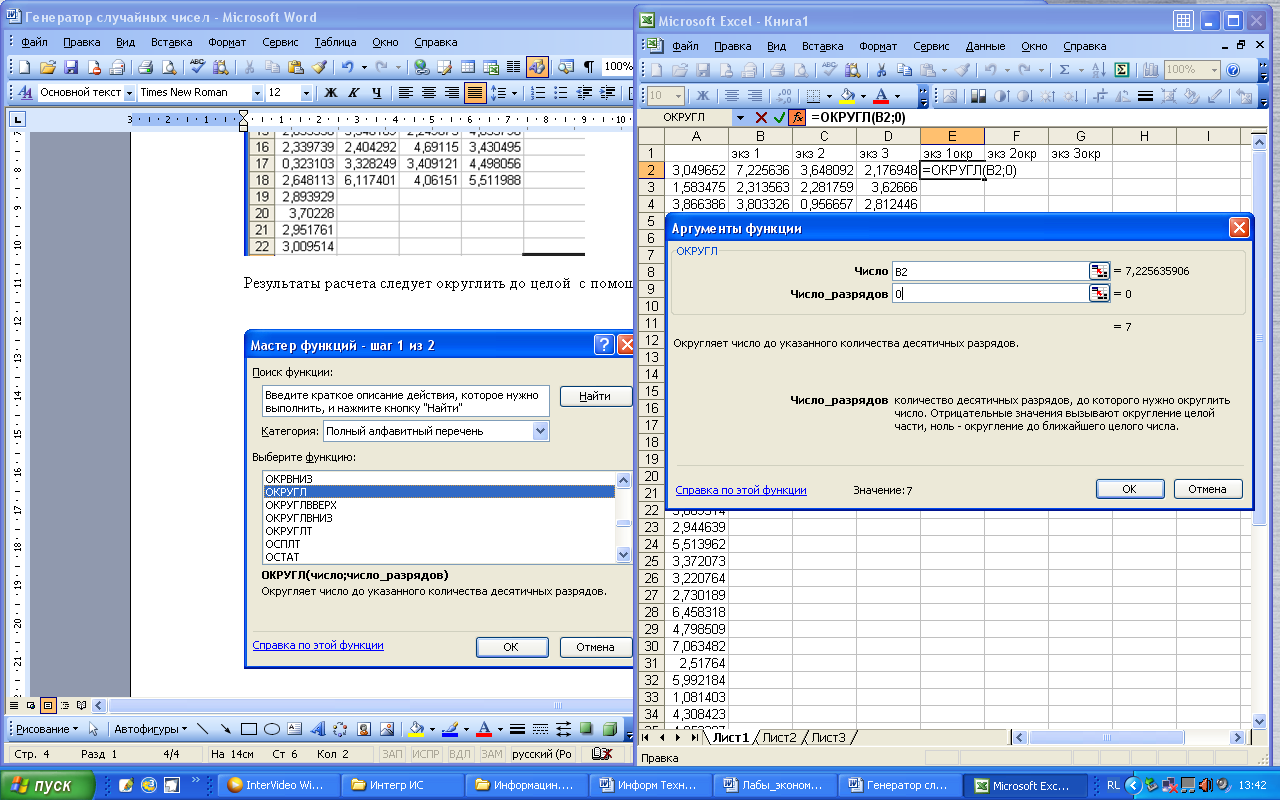Open the Excel Файл menu
Viewport: 1280px width, 800px height.
point(685,46)
